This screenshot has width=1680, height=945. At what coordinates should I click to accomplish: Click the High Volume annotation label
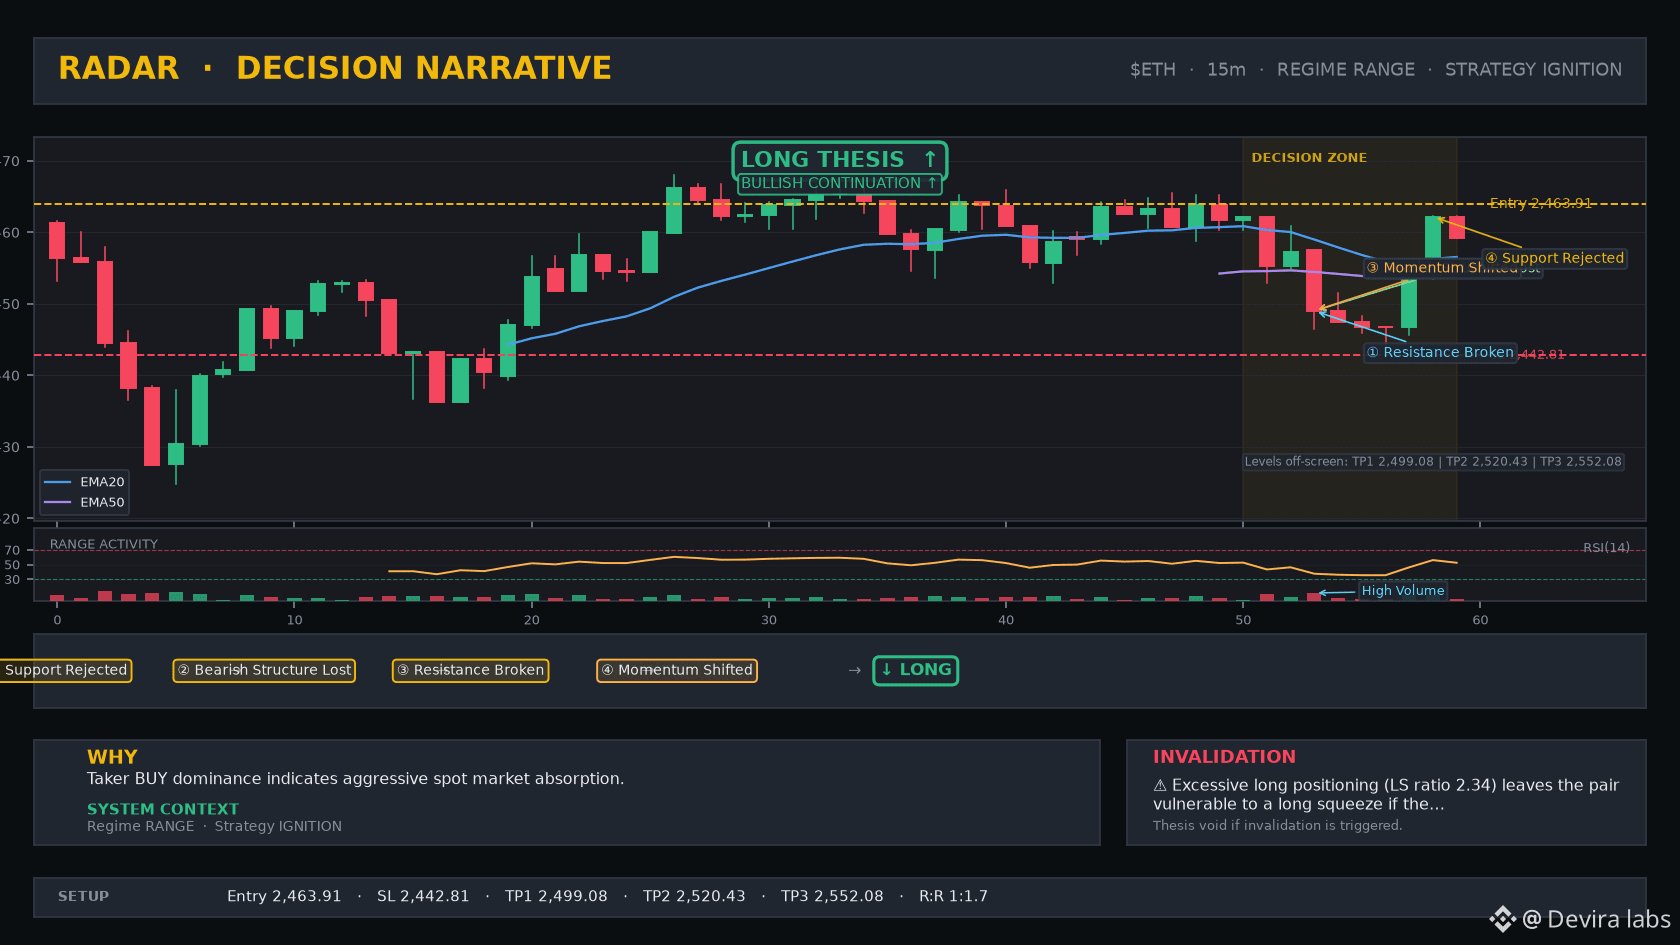tap(1403, 591)
